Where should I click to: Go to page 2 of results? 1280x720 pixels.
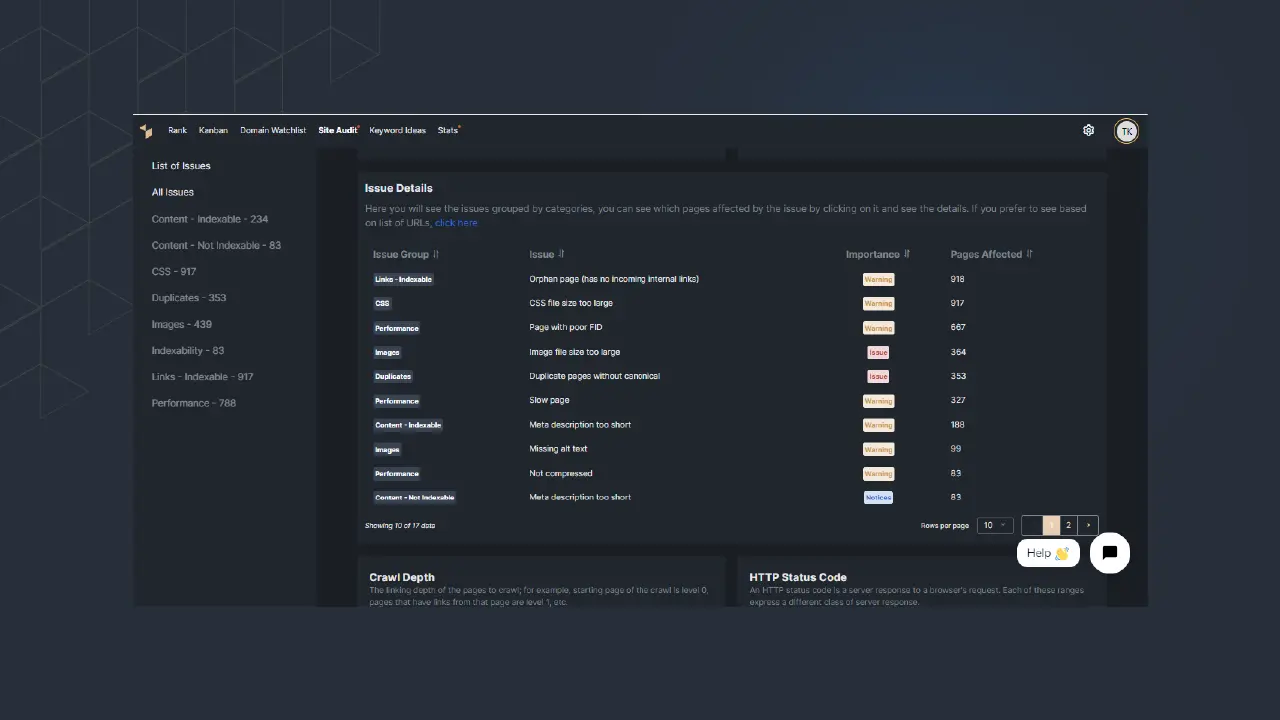(1068, 525)
